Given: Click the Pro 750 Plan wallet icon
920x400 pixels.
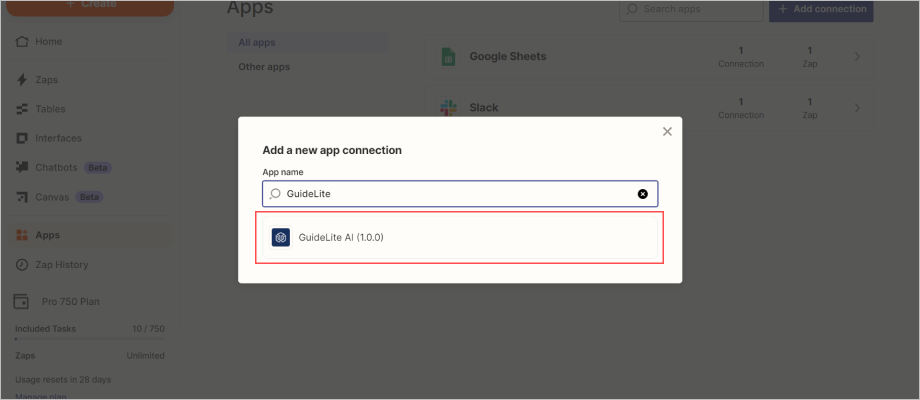Looking at the screenshot, I should [x=22, y=302].
